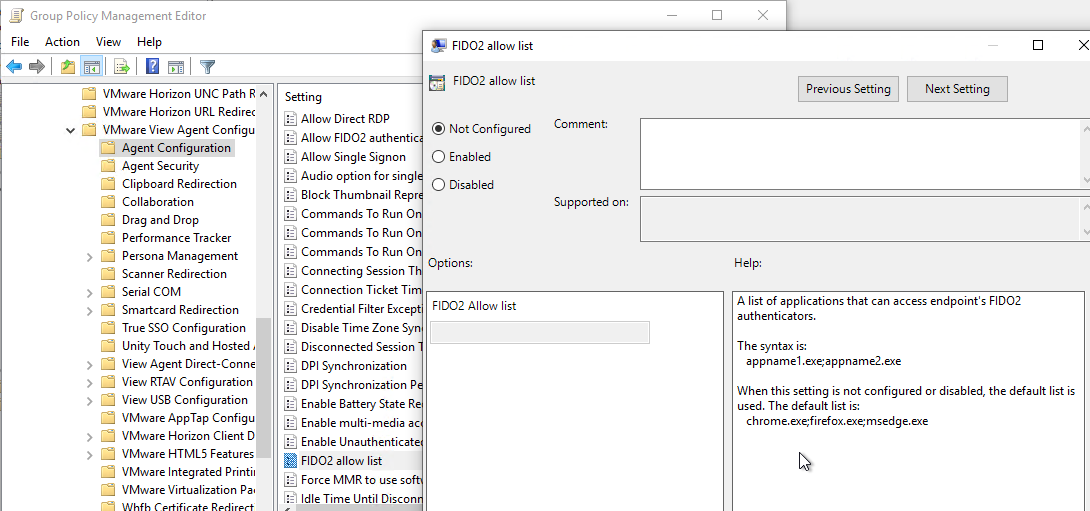Click the Allow Single Signon policy icon
Image resolution: width=1090 pixels, height=511 pixels.
pos(291,157)
